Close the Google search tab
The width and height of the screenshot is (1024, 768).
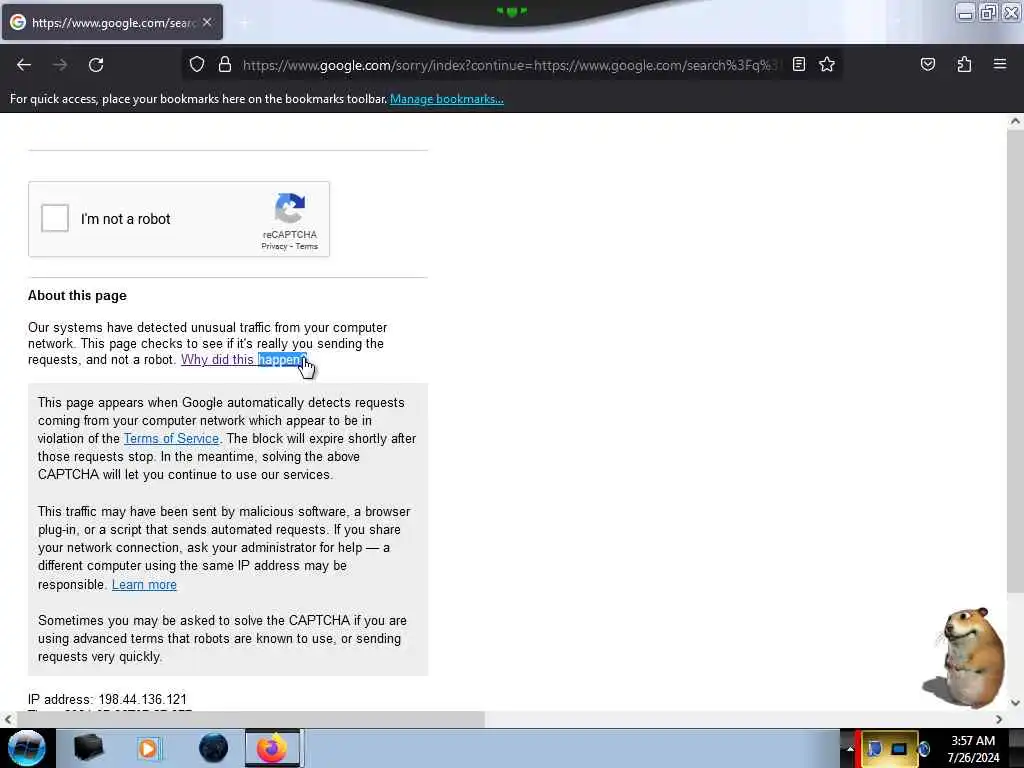coord(207,22)
